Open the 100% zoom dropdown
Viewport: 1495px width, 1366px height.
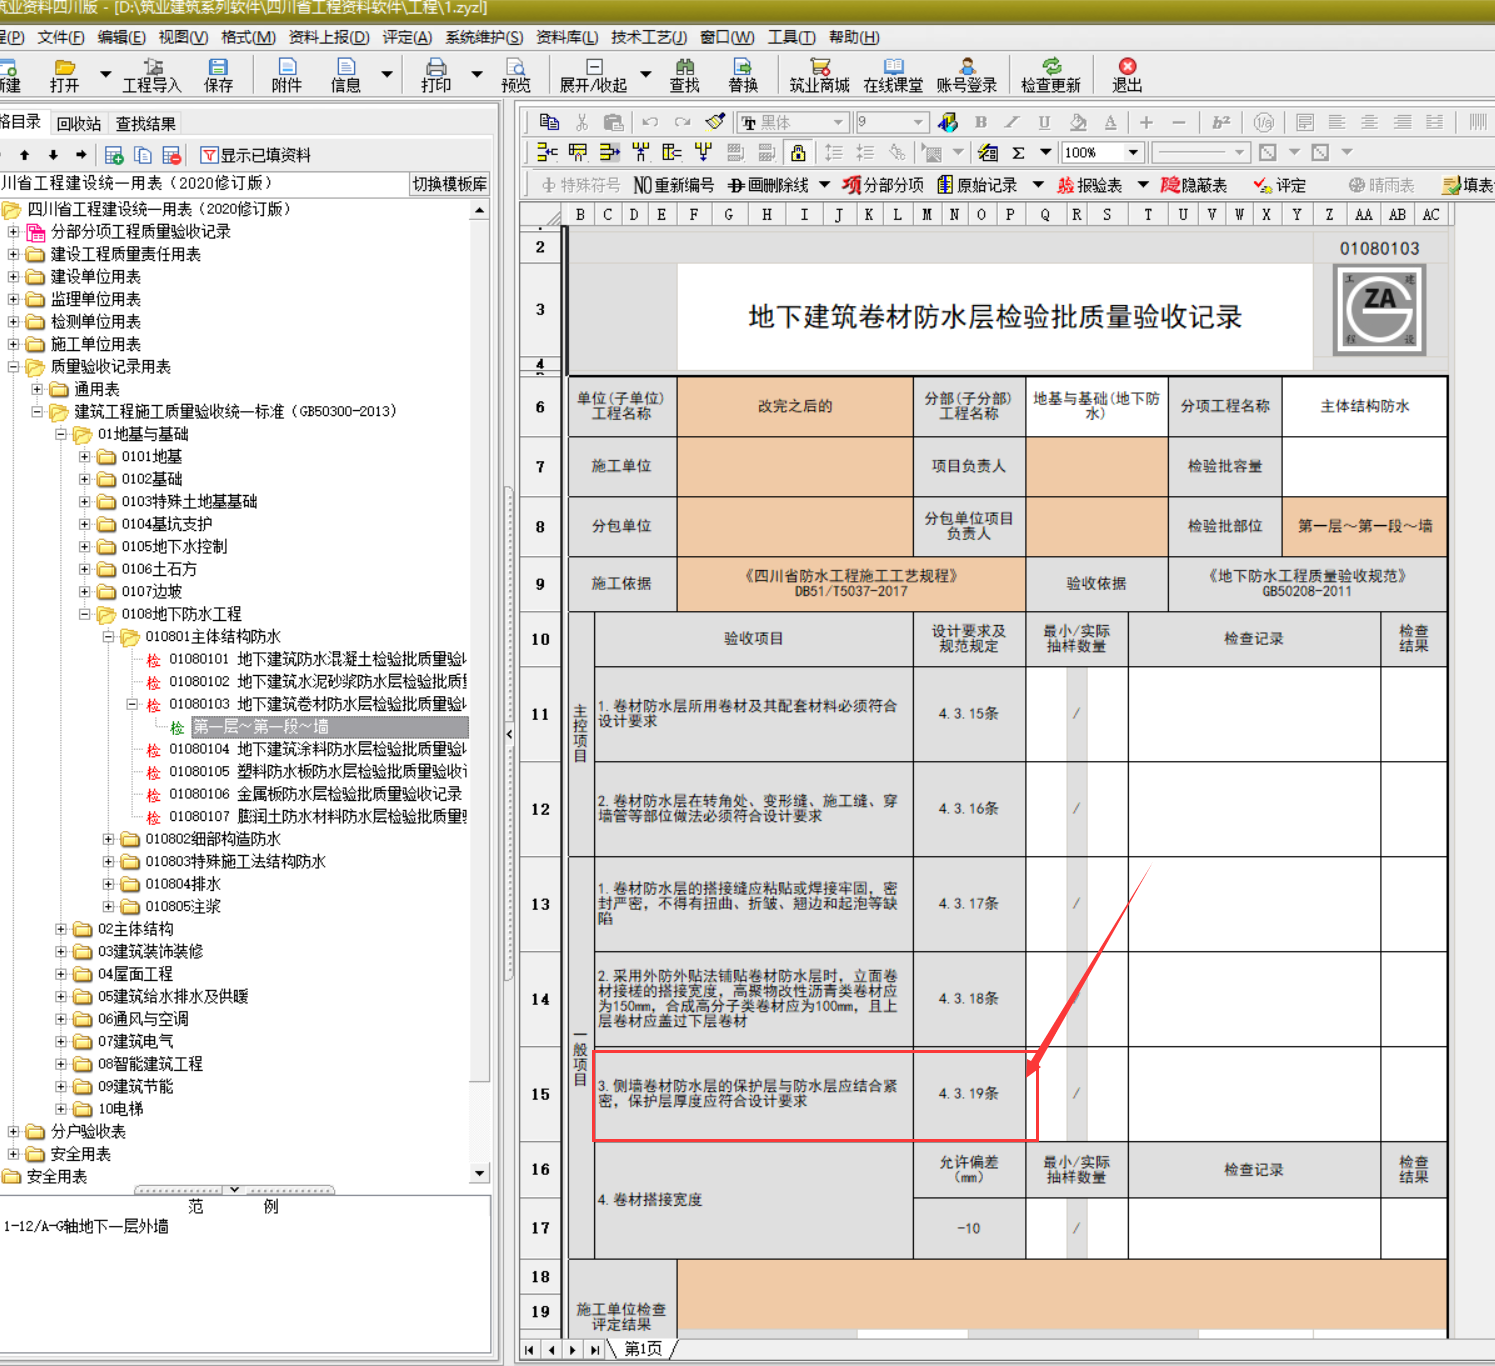click(1133, 153)
